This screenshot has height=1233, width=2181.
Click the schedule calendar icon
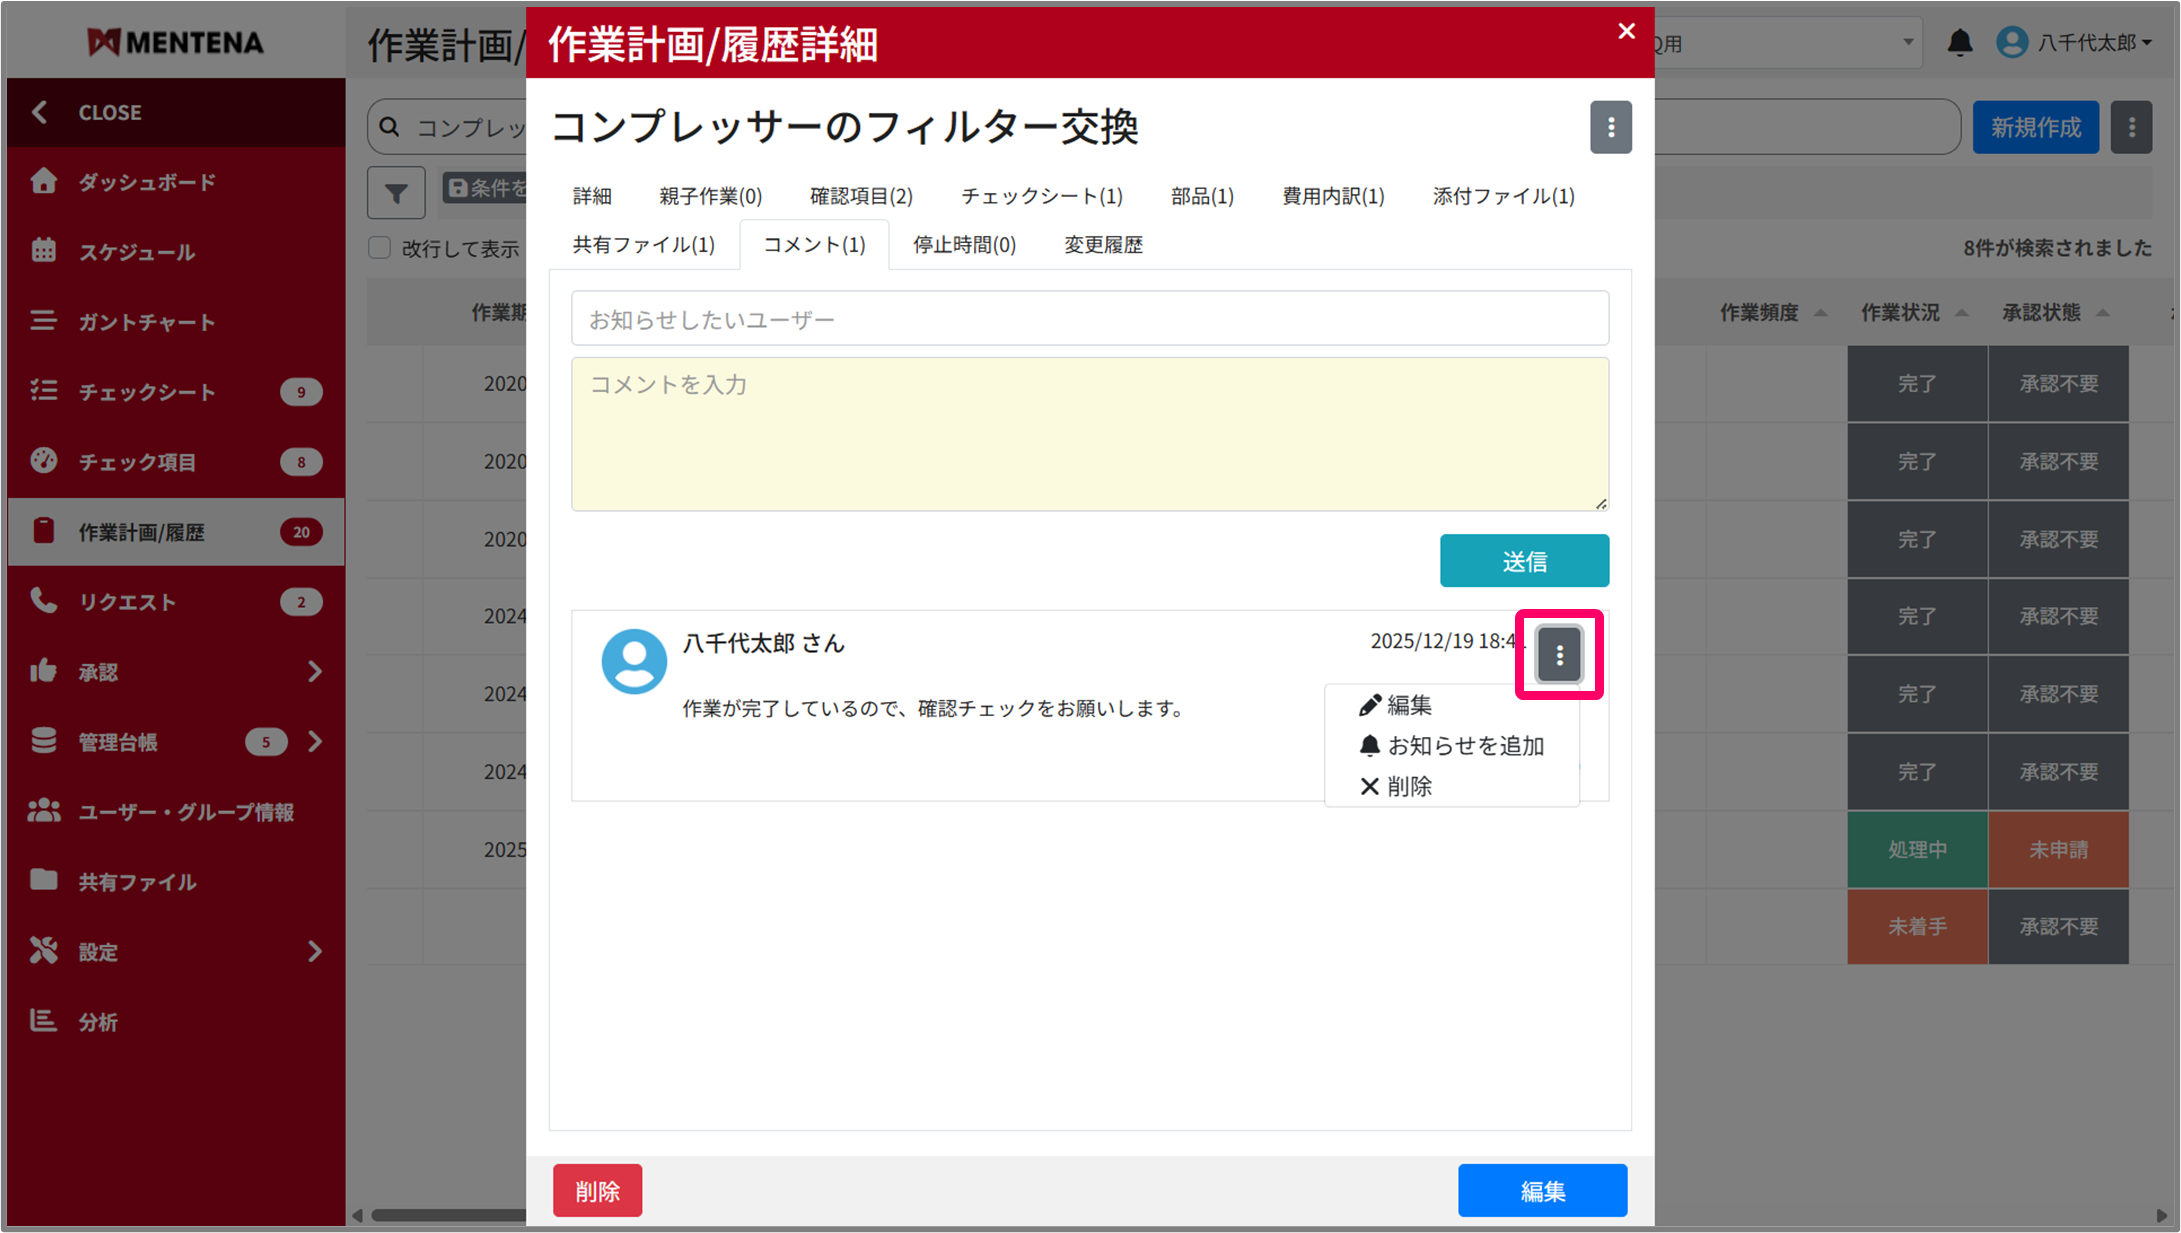click(x=44, y=251)
